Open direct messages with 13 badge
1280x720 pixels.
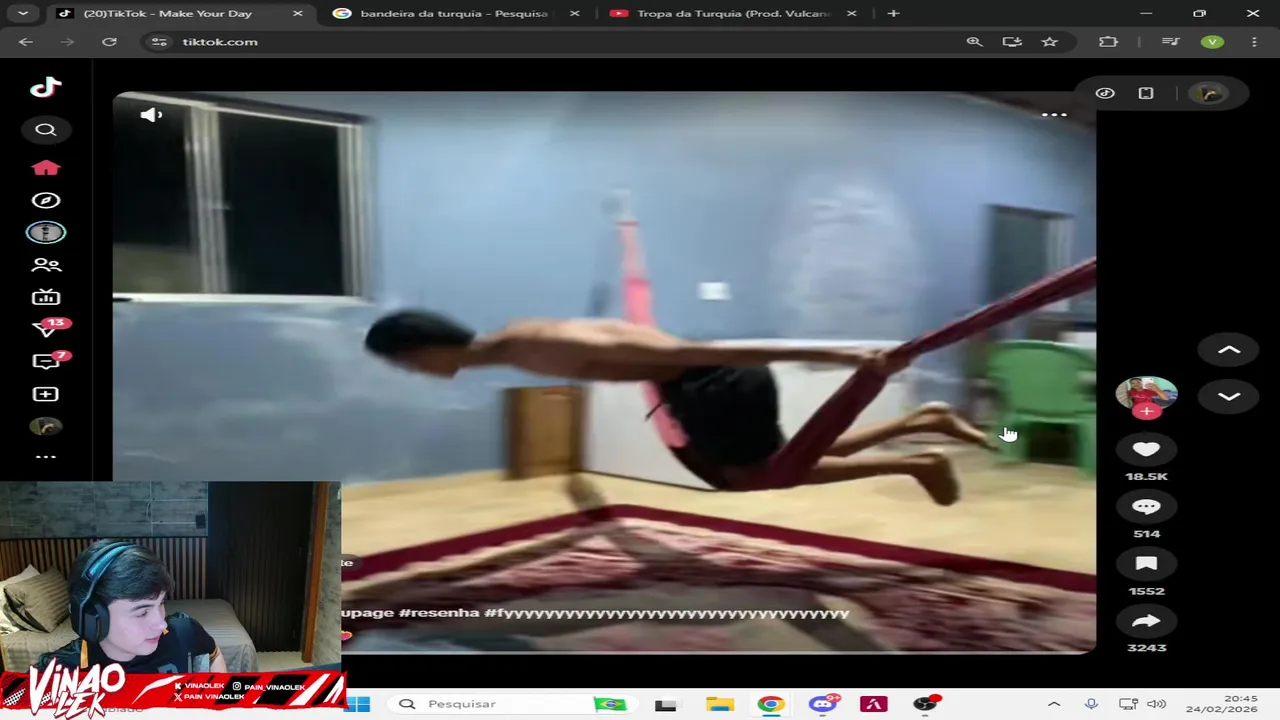tap(47, 328)
